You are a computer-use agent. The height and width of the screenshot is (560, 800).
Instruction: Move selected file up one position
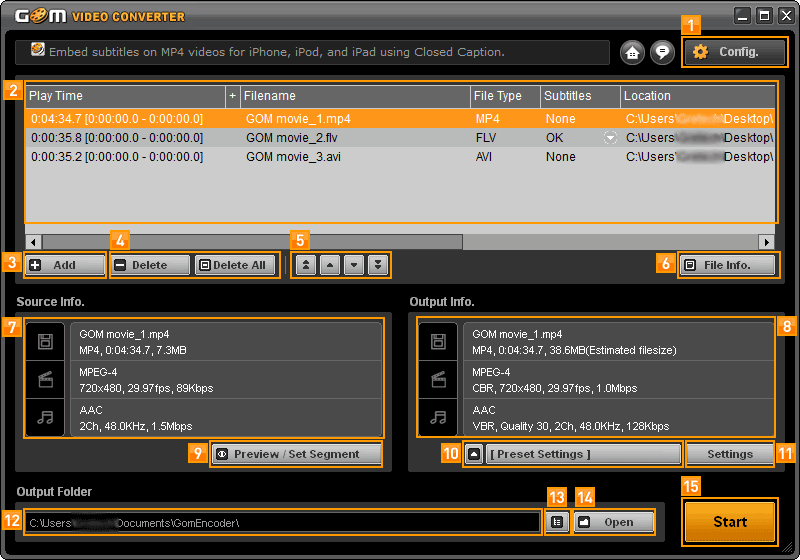click(x=330, y=265)
